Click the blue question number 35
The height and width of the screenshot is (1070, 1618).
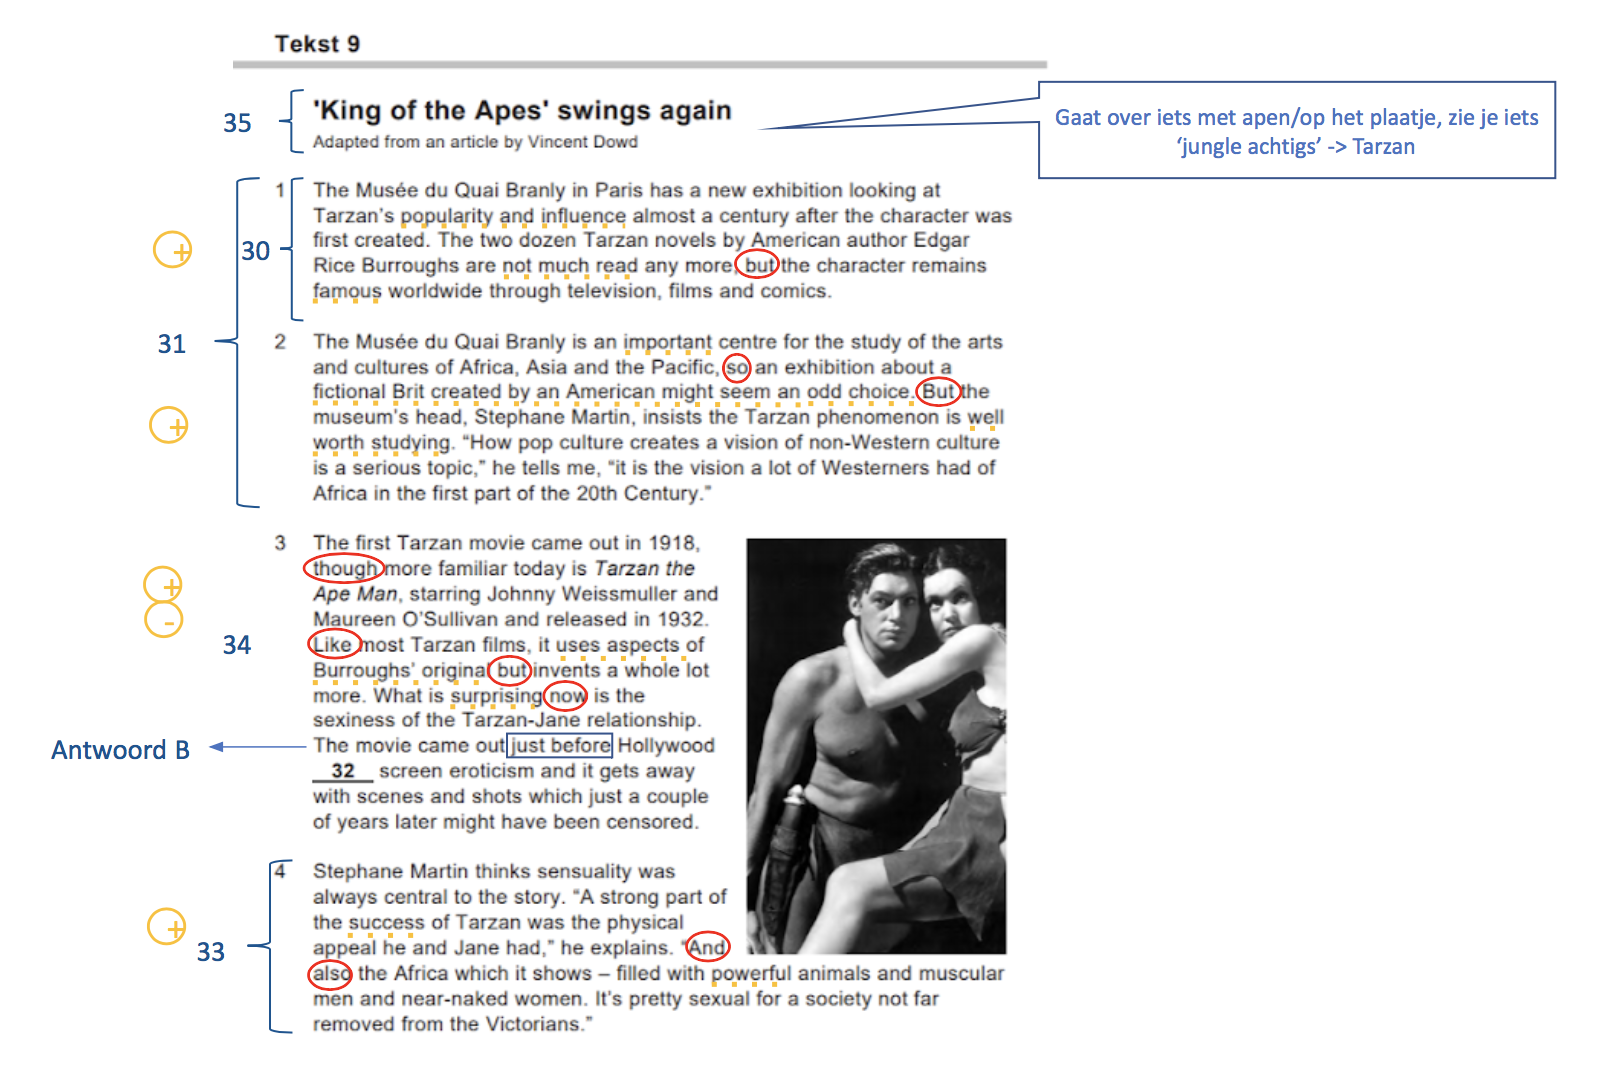tap(237, 123)
